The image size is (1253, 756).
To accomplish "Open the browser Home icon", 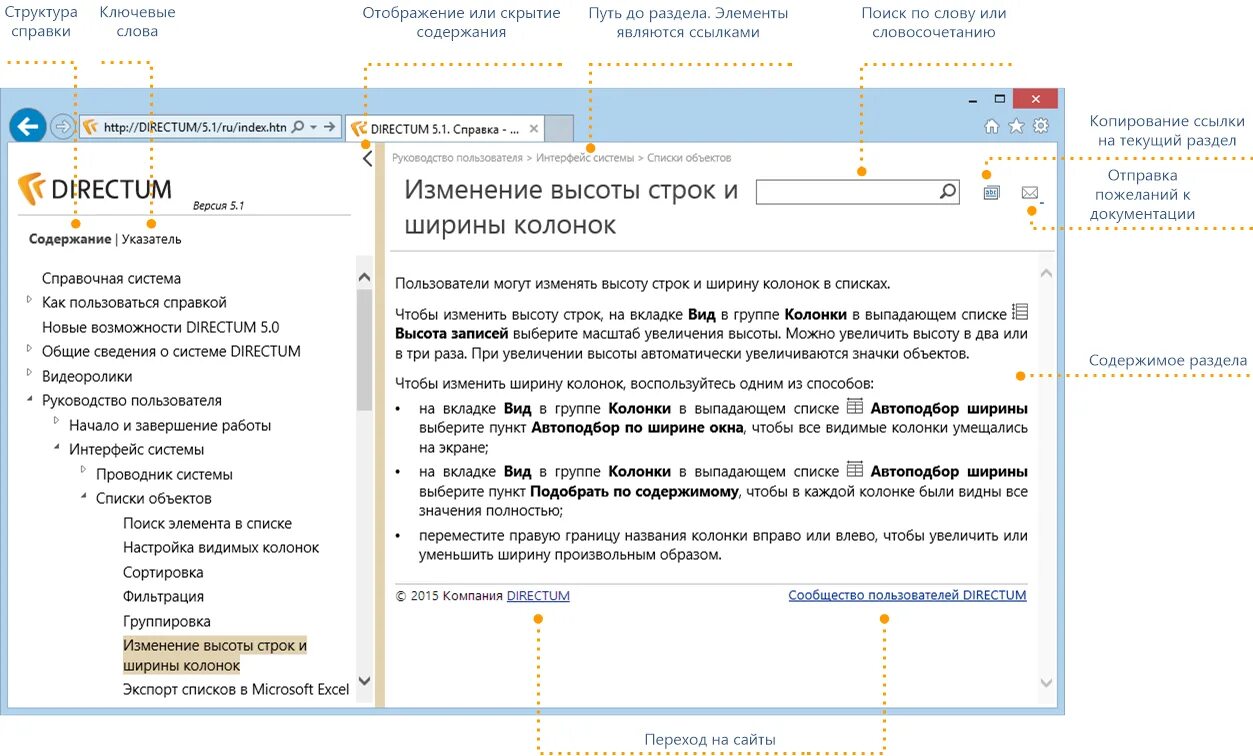I will click(x=991, y=126).
